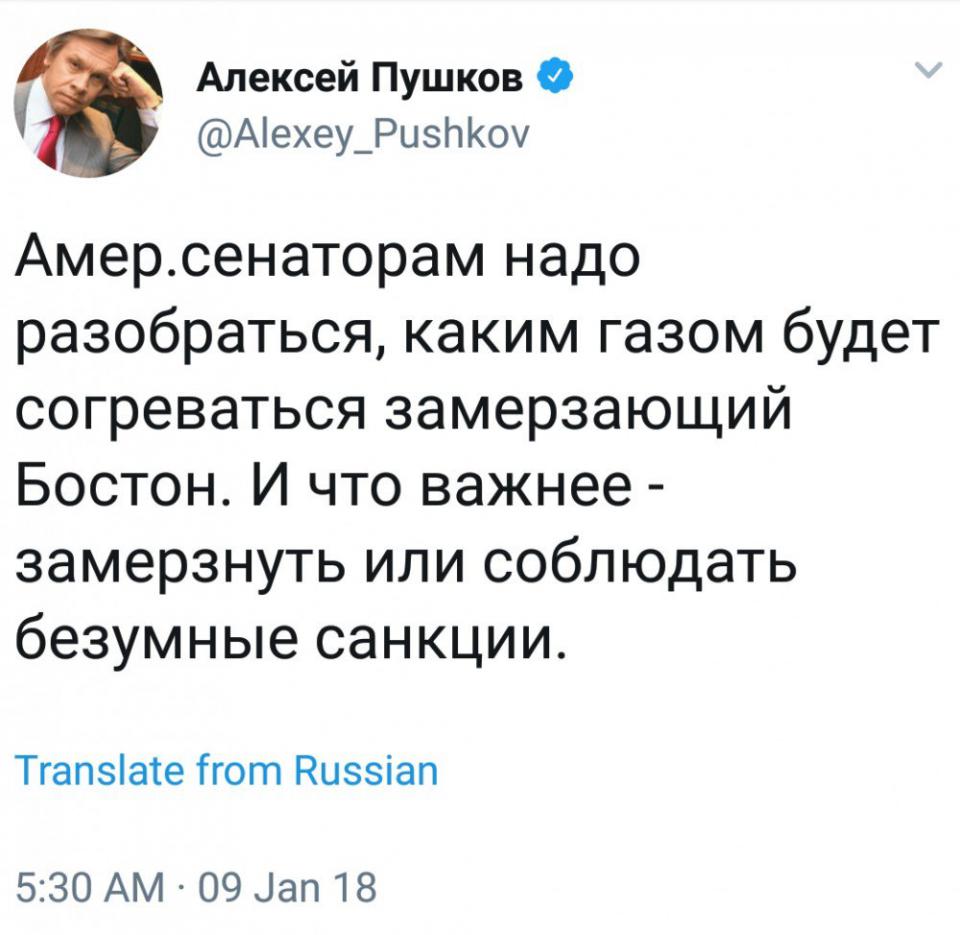The image size is (960, 935).
Task: Click Translate from Russian
Action: pyautogui.click(x=227, y=772)
